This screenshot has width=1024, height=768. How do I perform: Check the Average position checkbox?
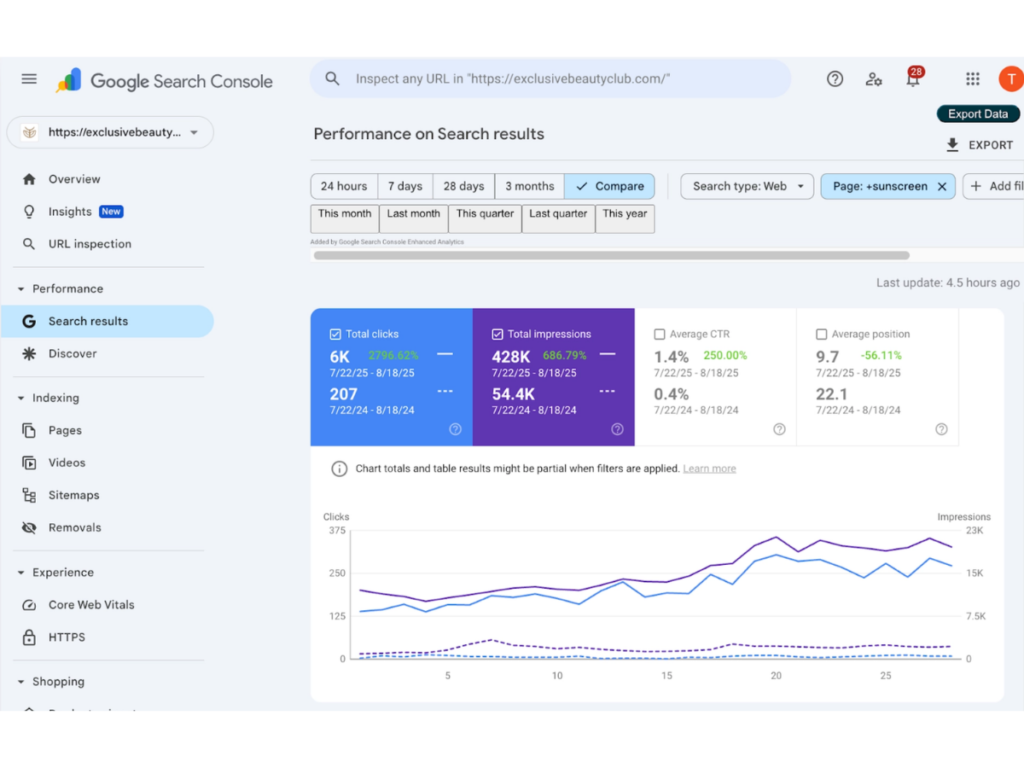click(821, 334)
